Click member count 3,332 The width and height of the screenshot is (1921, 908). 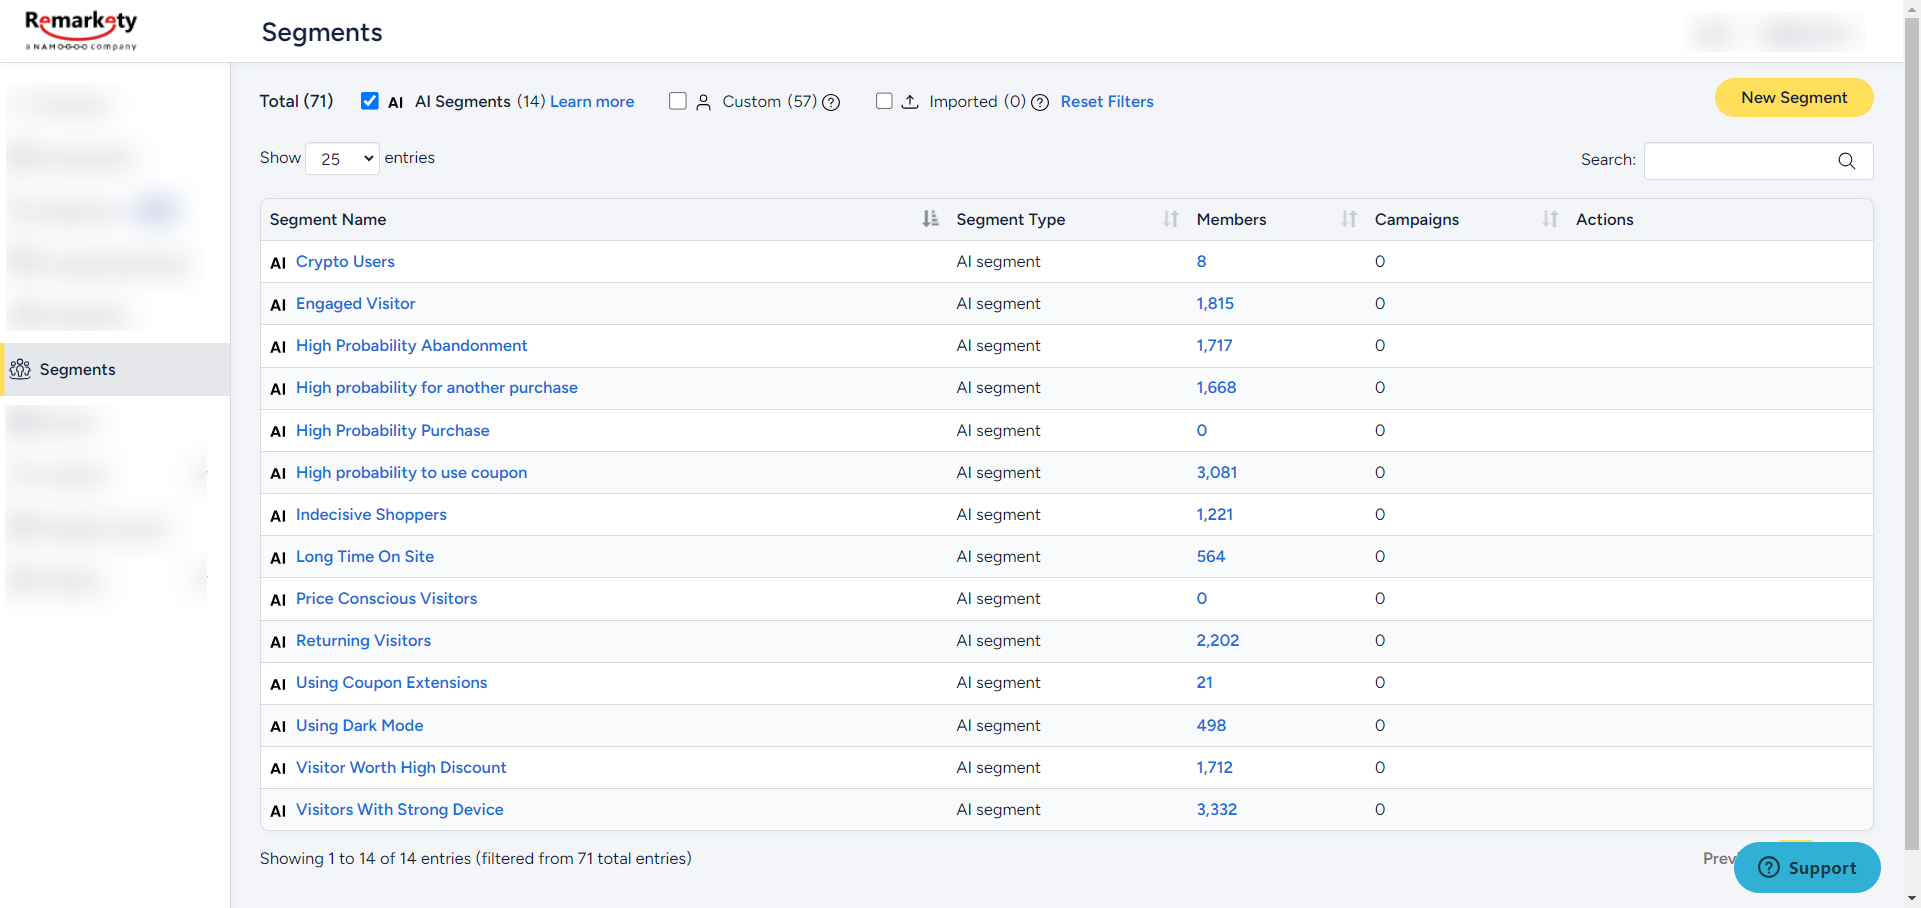click(1217, 809)
